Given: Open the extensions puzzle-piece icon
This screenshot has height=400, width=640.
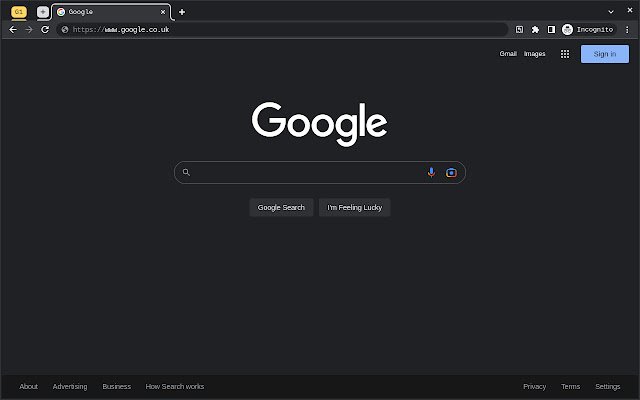Looking at the screenshot, I should point(535,29).
